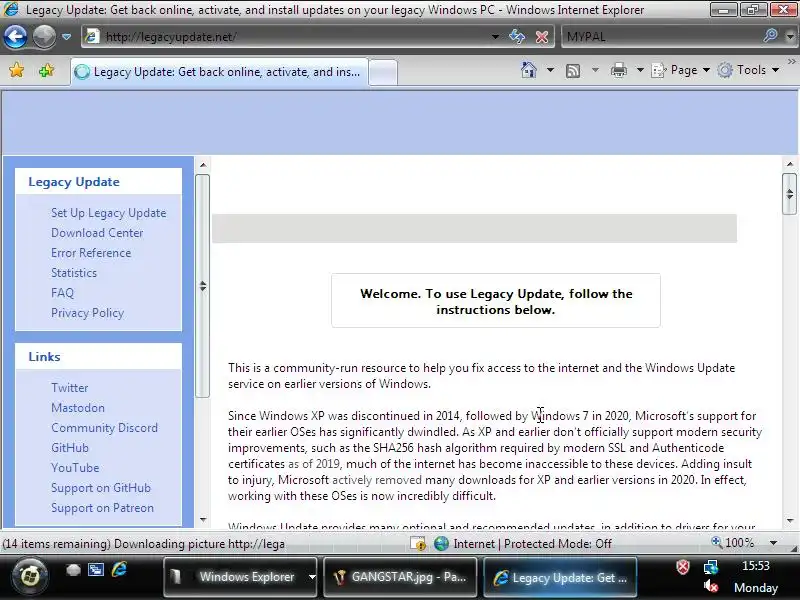The height and width of the screenshot is (600, 800).
Task: Open the Error Reference link
Action: (91, 253)
